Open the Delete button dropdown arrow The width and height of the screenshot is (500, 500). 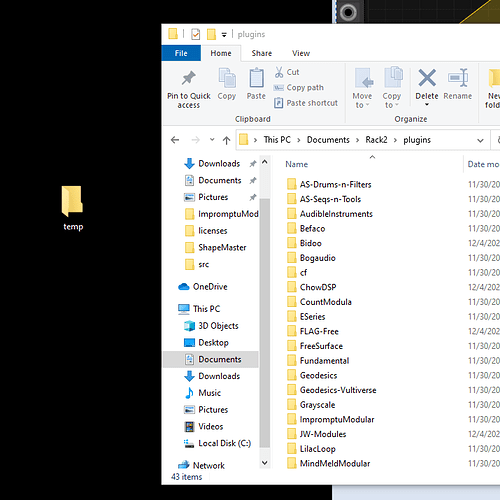427,105
